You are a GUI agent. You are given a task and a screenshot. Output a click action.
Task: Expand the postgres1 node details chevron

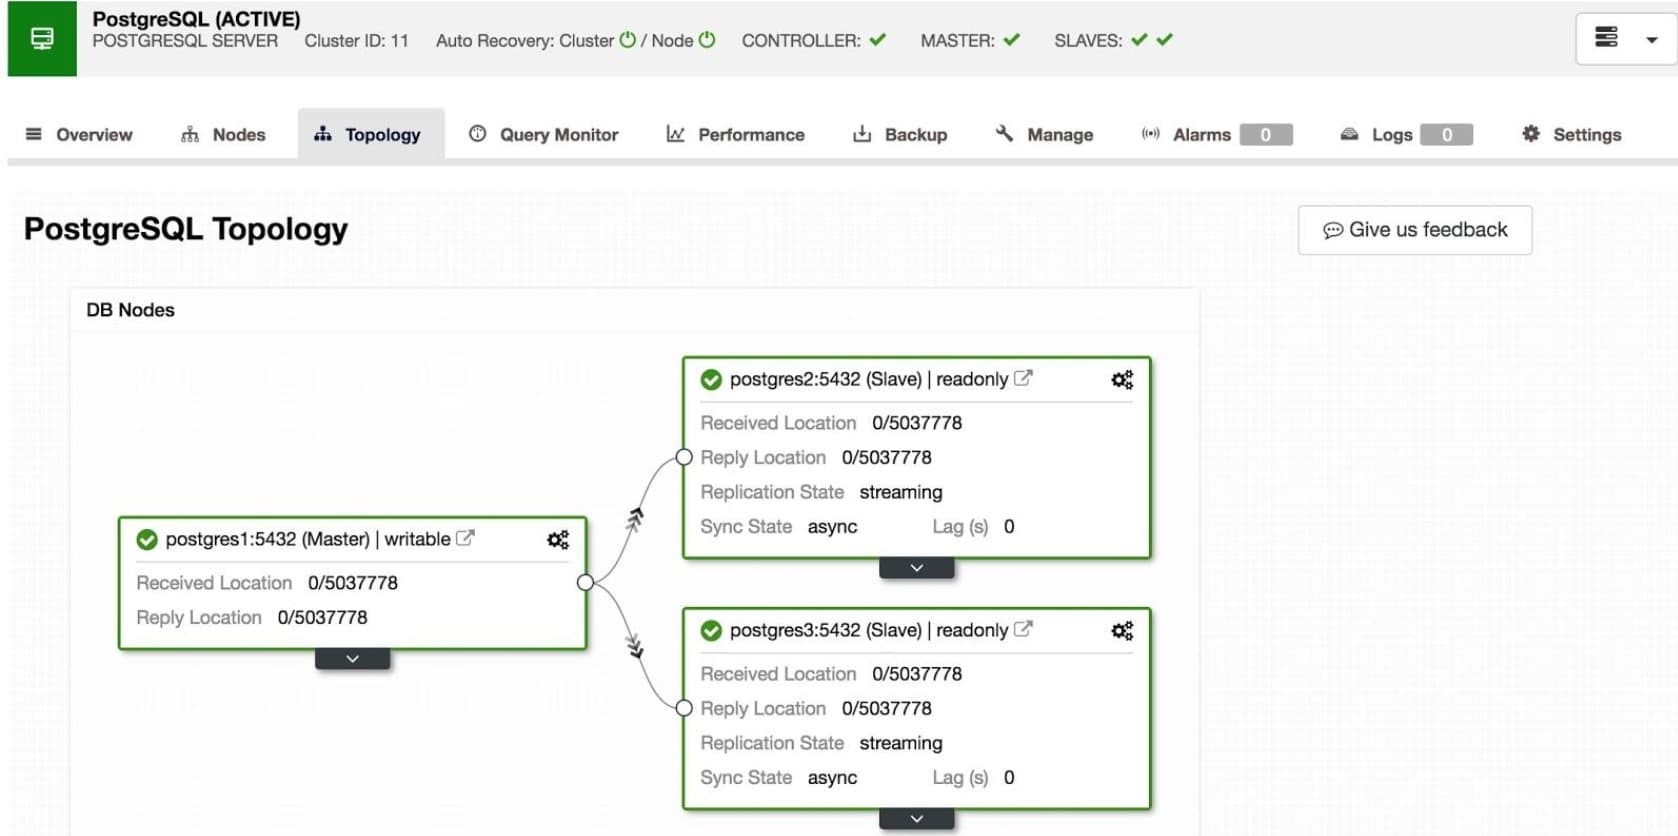click(352, 659)
